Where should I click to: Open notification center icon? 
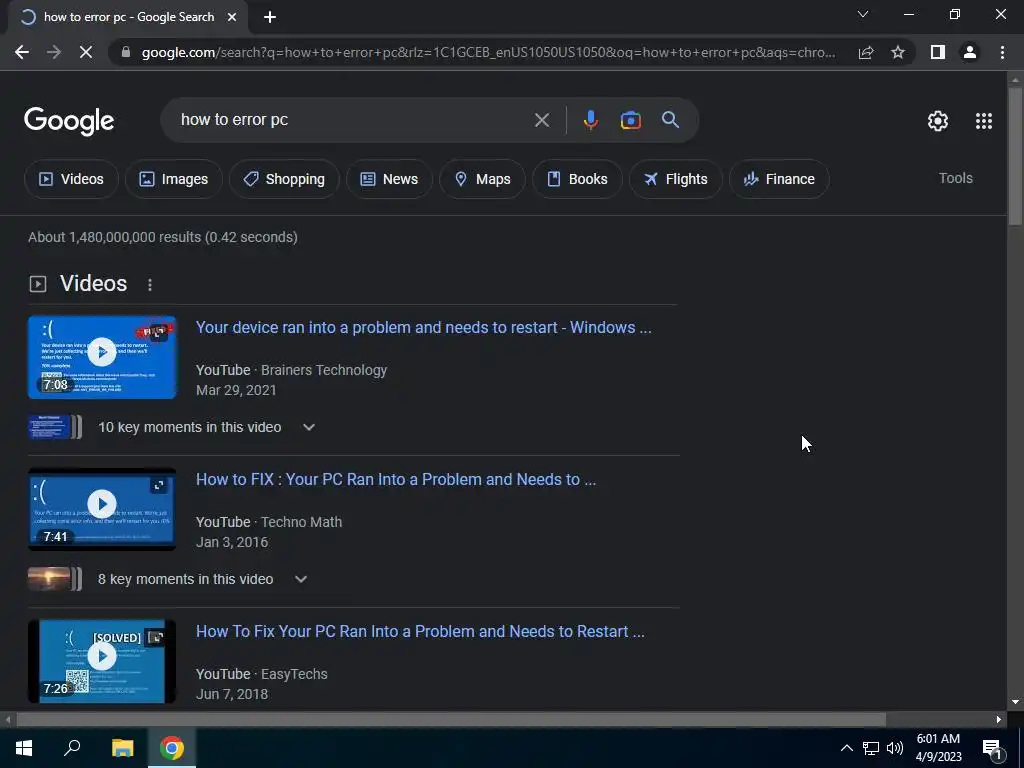click(x=992, y=748)
